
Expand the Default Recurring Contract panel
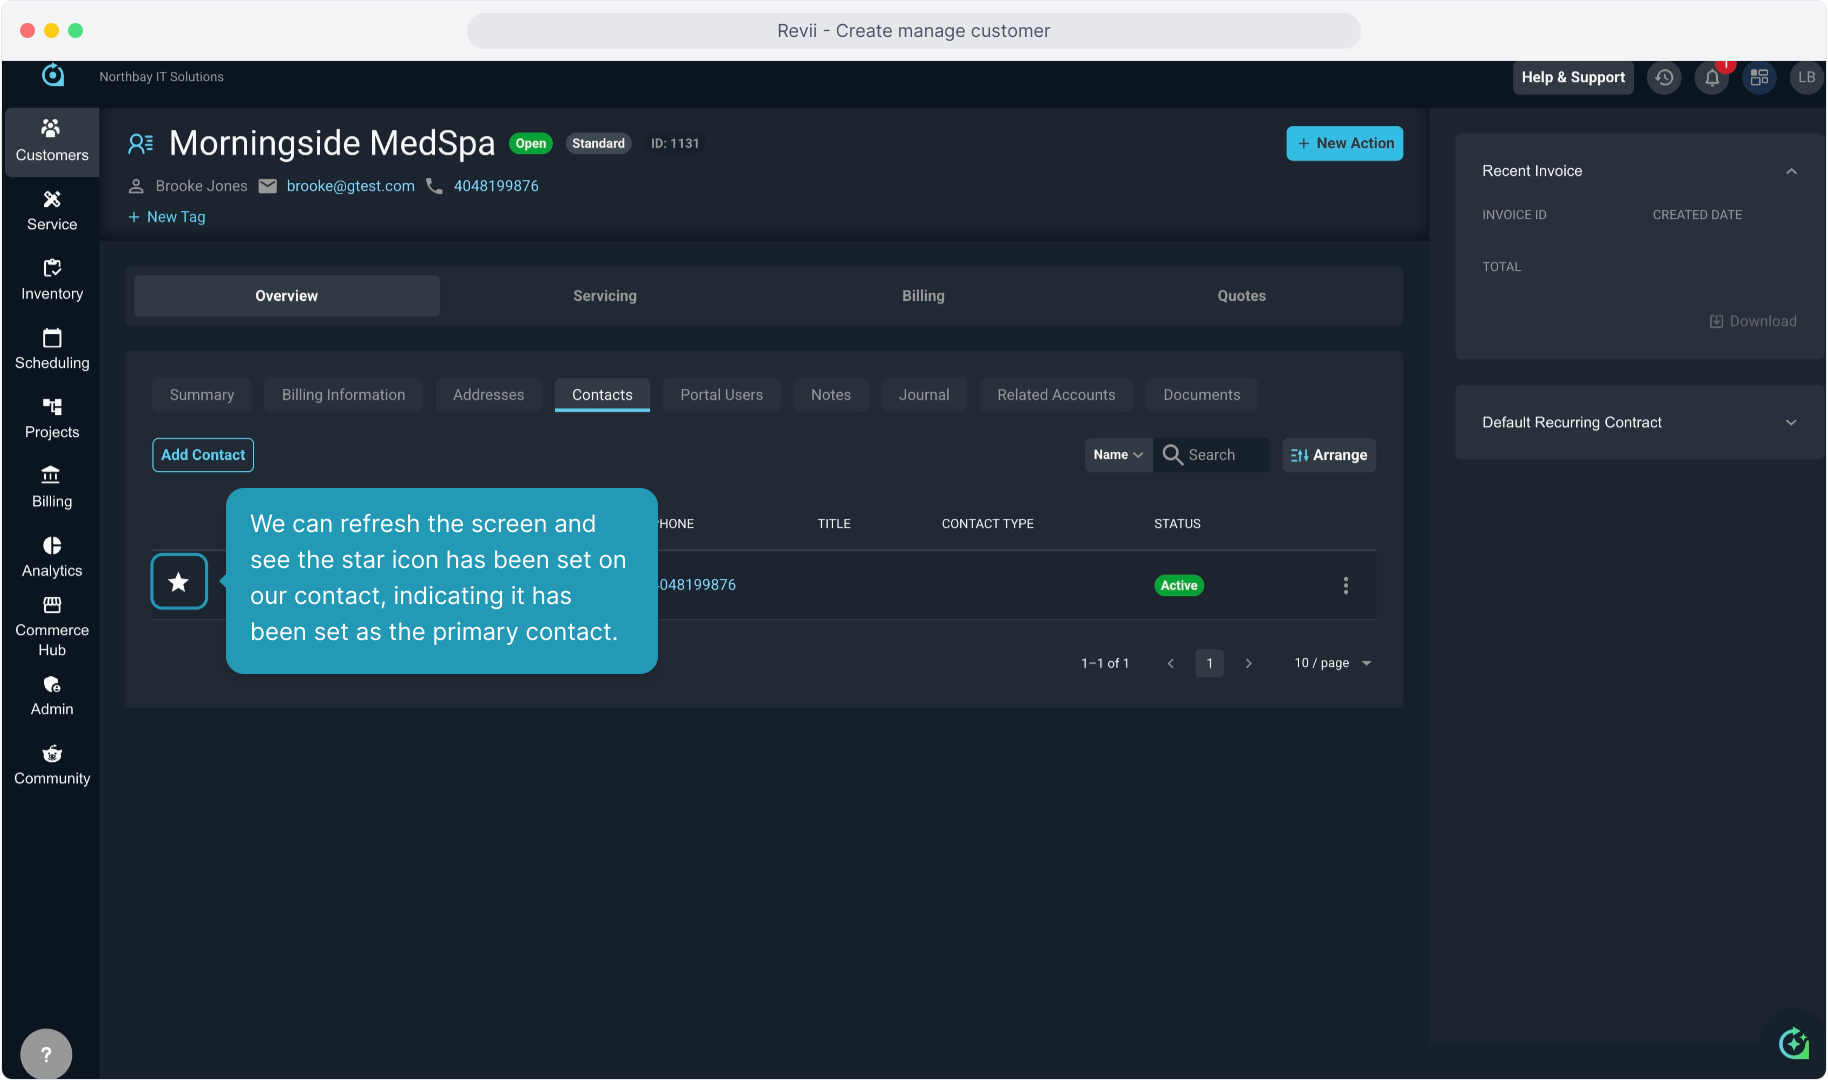coord(1791,423)
